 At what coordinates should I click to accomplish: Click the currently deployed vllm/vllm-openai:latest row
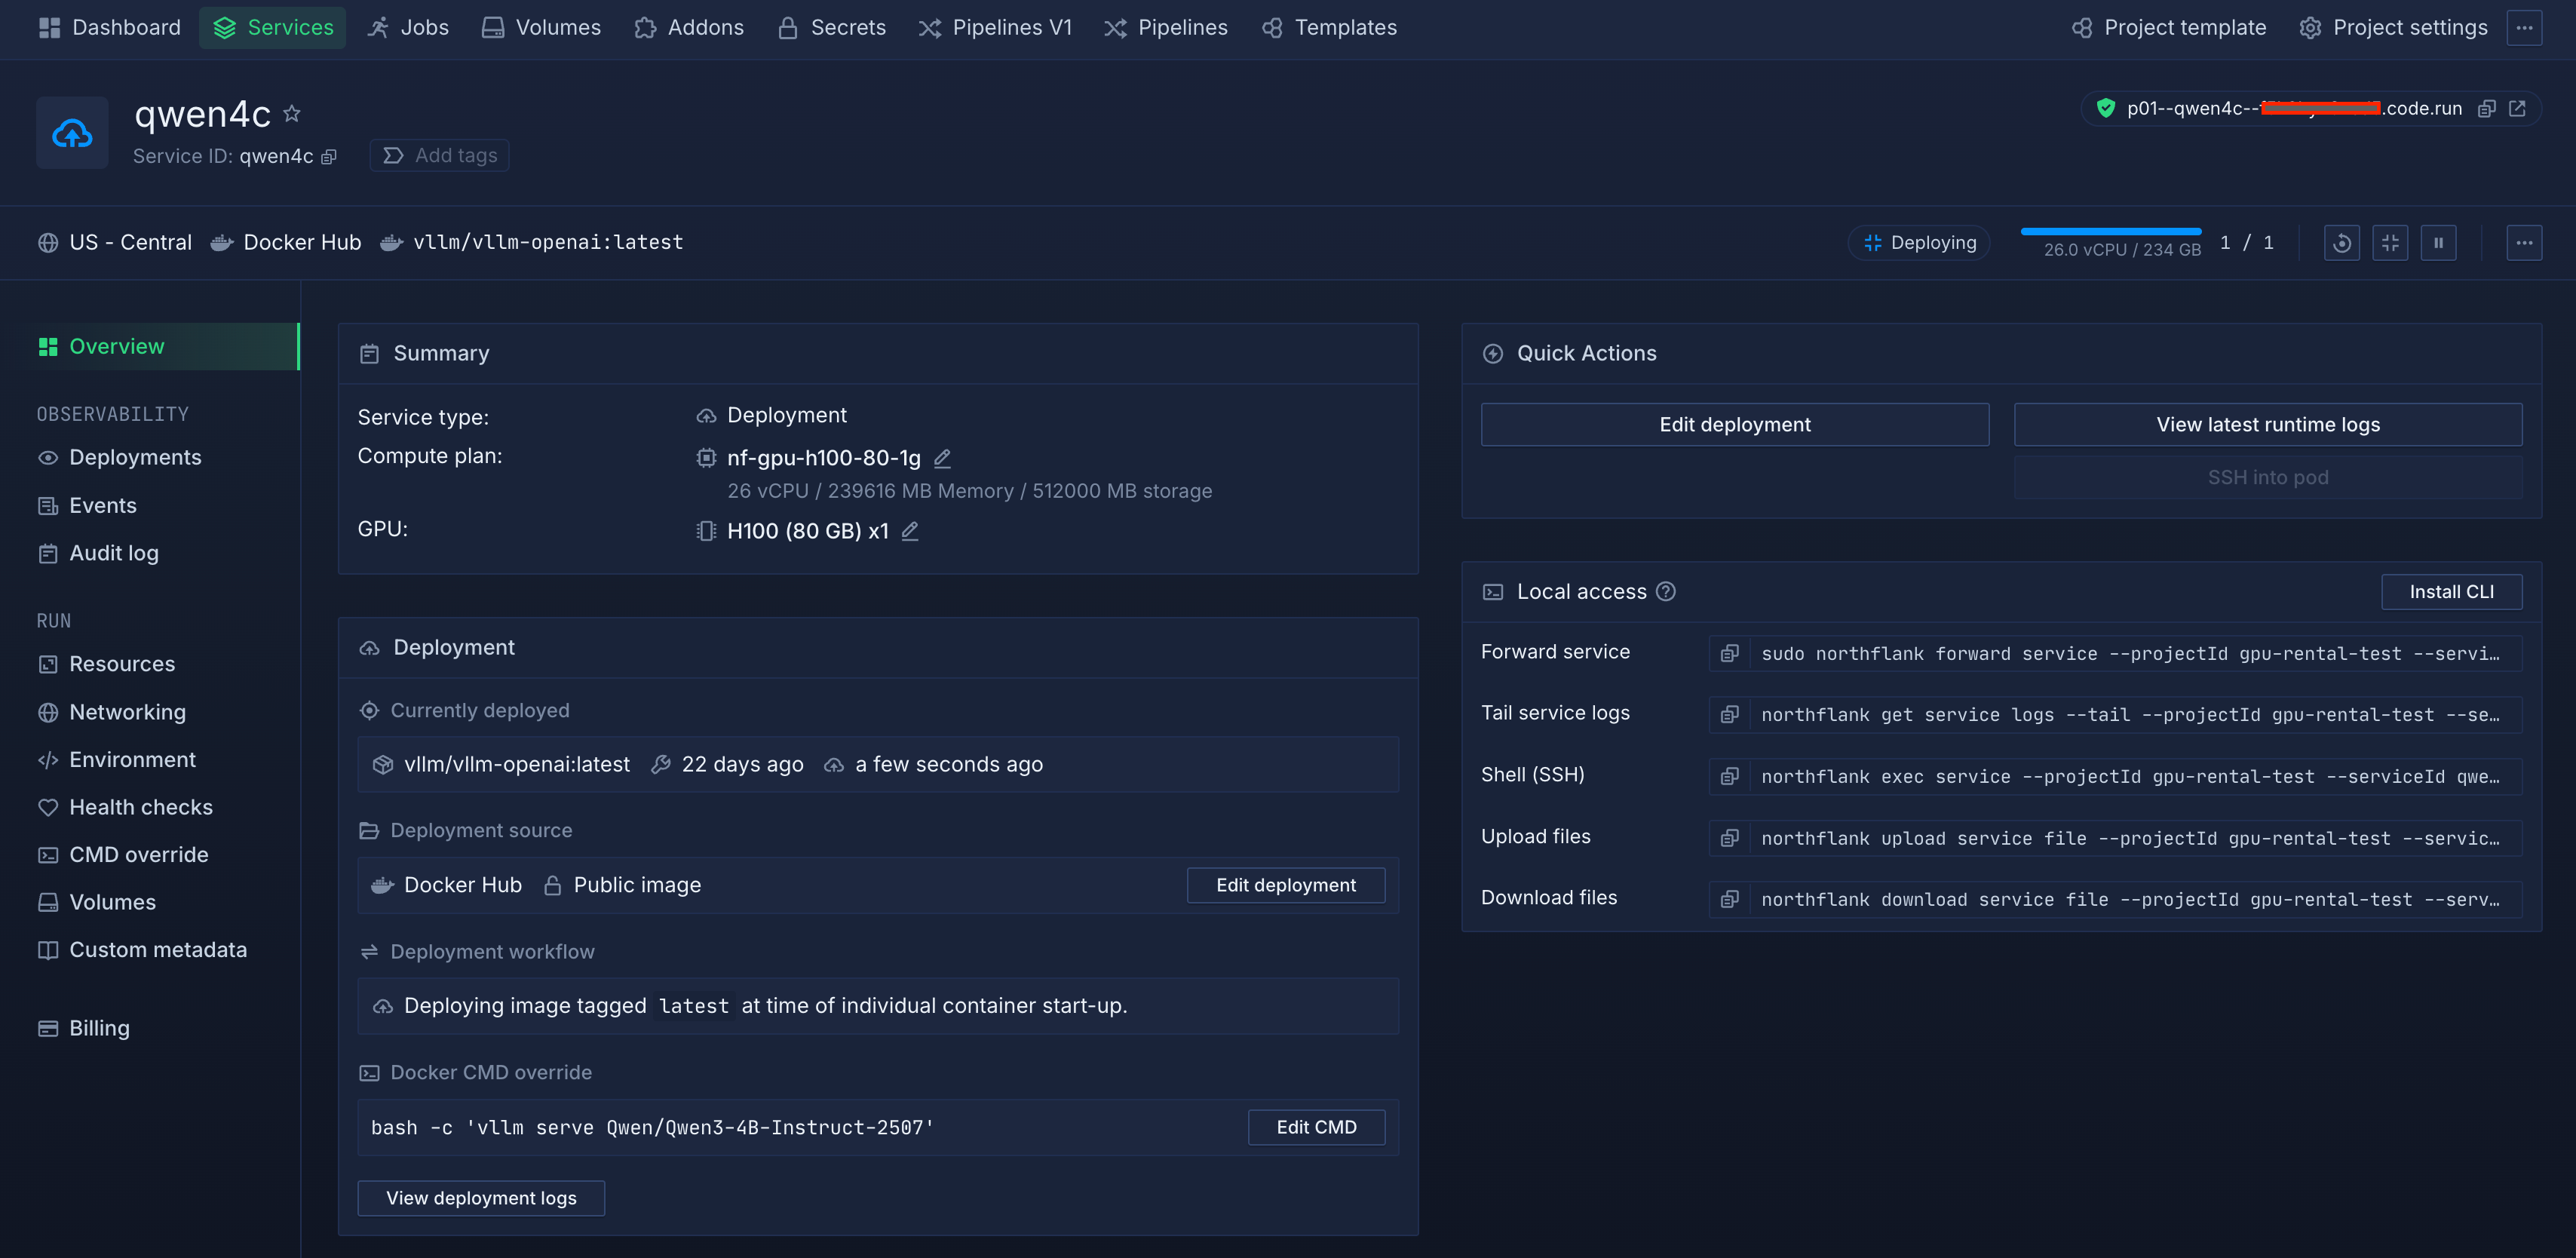(877, 765)
